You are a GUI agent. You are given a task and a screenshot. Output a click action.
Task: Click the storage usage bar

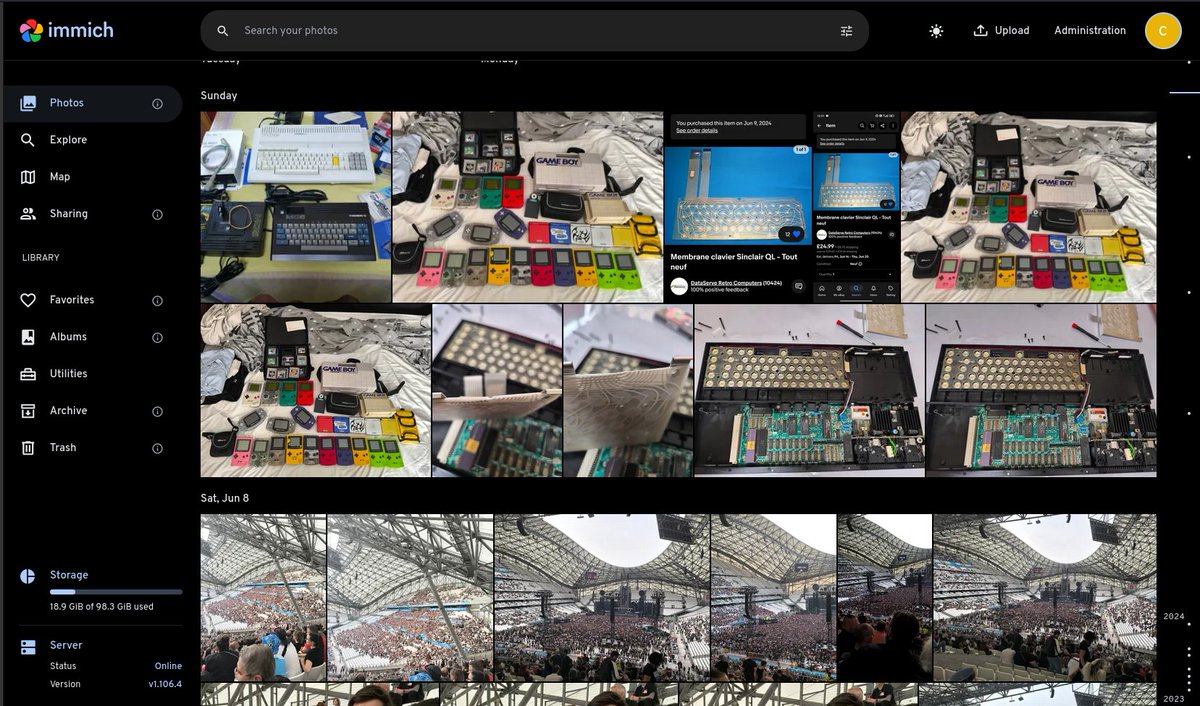[x=116, y=592]
